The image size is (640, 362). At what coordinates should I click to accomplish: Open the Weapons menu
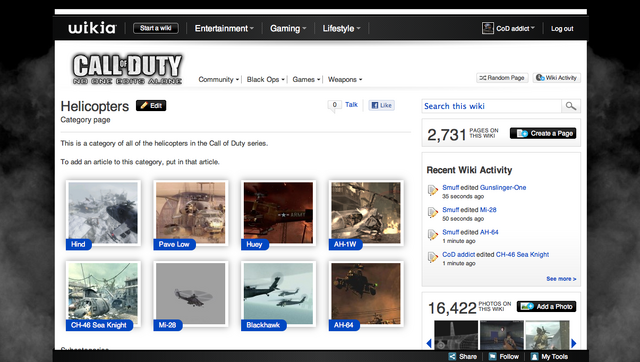[x=345, y=80]
